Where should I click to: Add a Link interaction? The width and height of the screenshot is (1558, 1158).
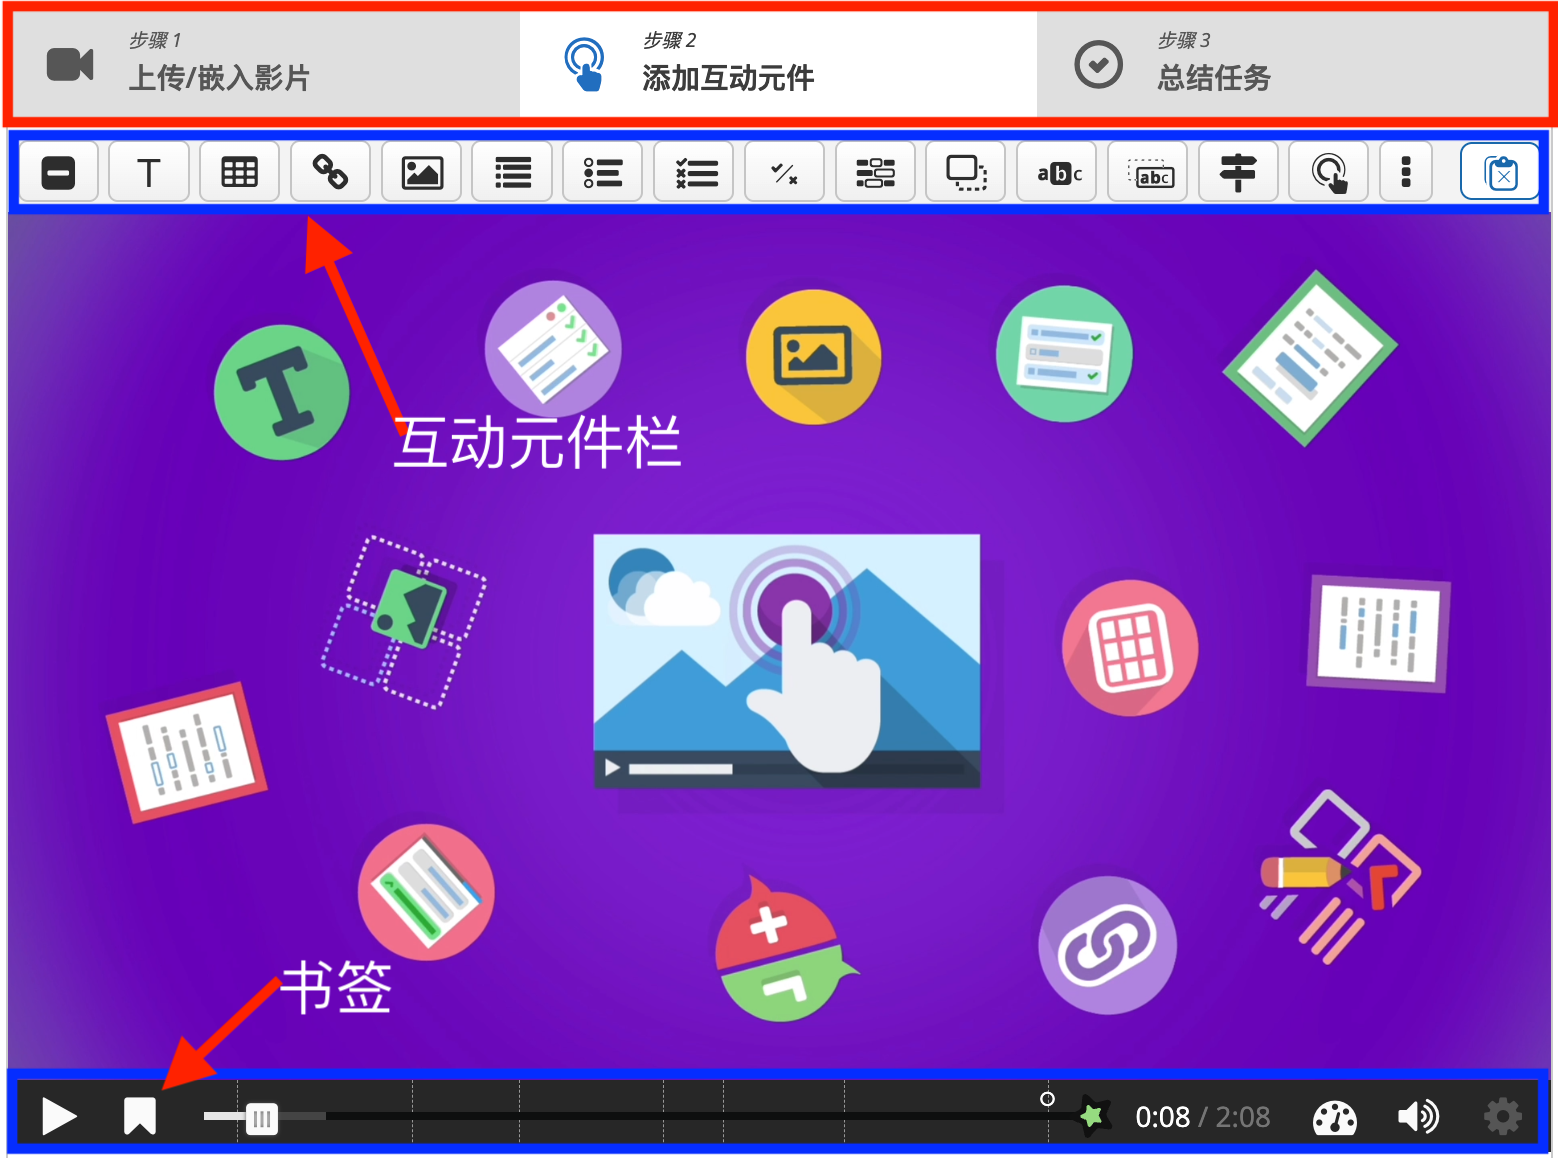(330, 171)
